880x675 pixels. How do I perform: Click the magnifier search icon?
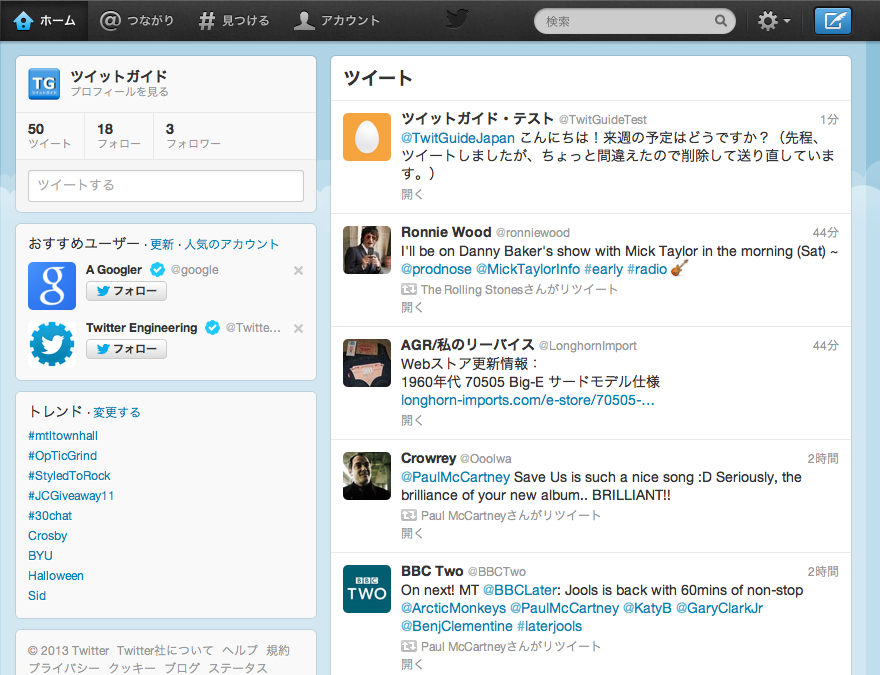click(x=721, y=21)
